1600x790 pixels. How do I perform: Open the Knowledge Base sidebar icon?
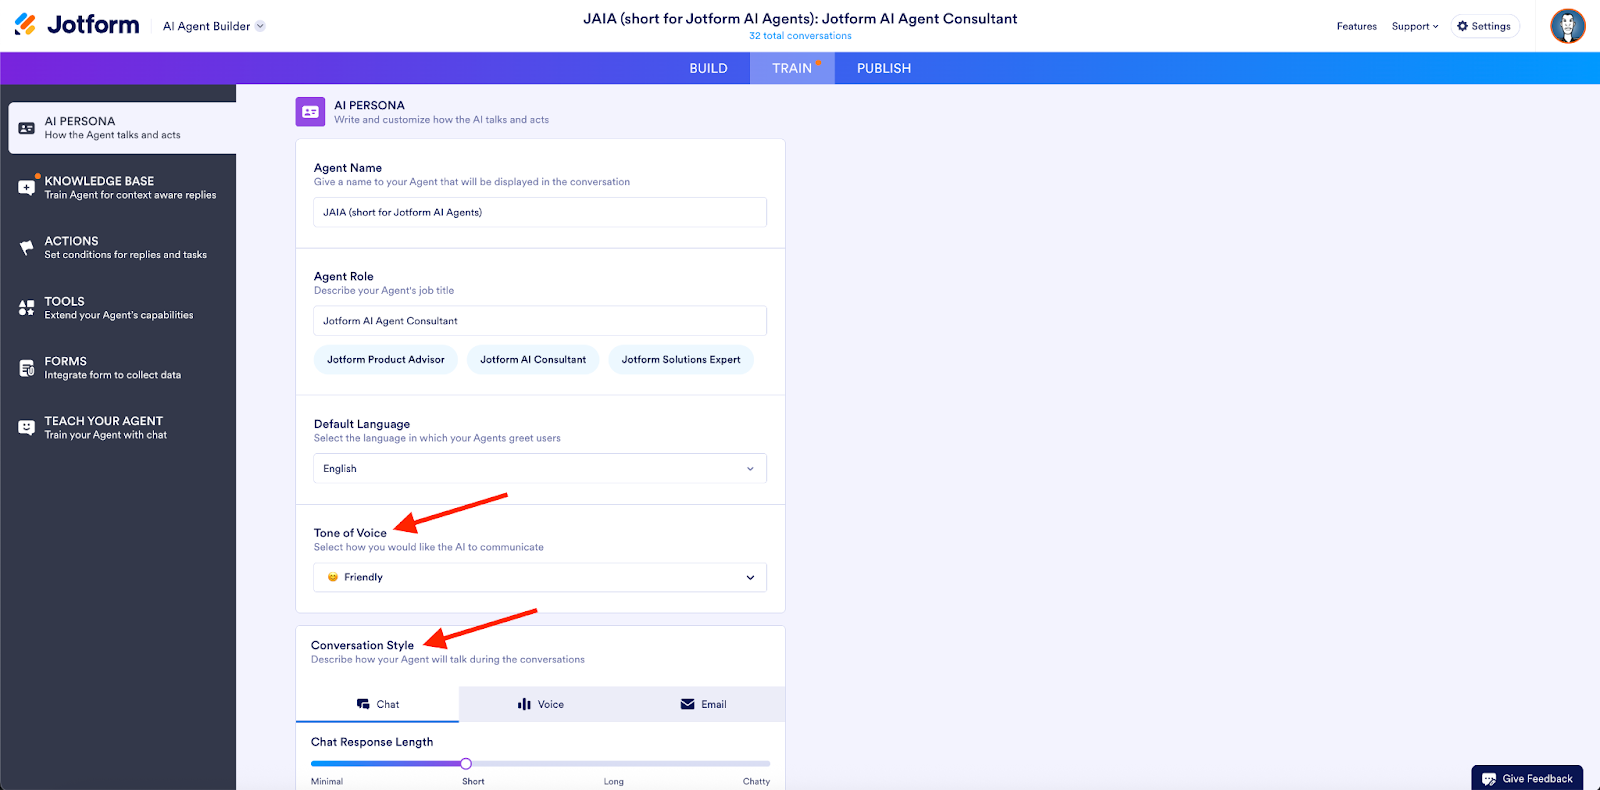coord(27,187)
